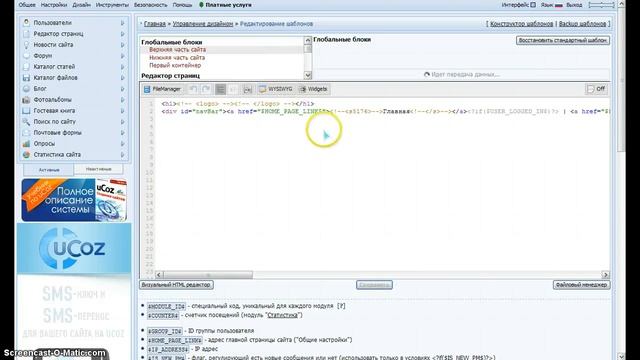Open the Дизайн menu

coord(82,5)
